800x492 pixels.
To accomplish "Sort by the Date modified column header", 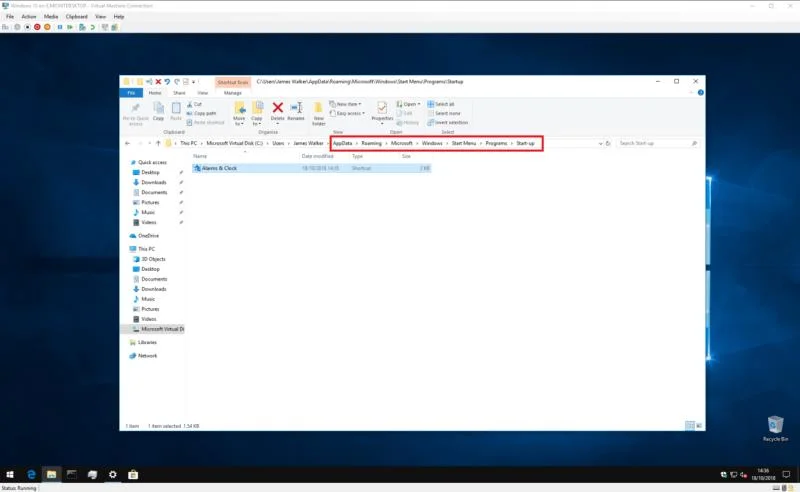I will 317,156.
